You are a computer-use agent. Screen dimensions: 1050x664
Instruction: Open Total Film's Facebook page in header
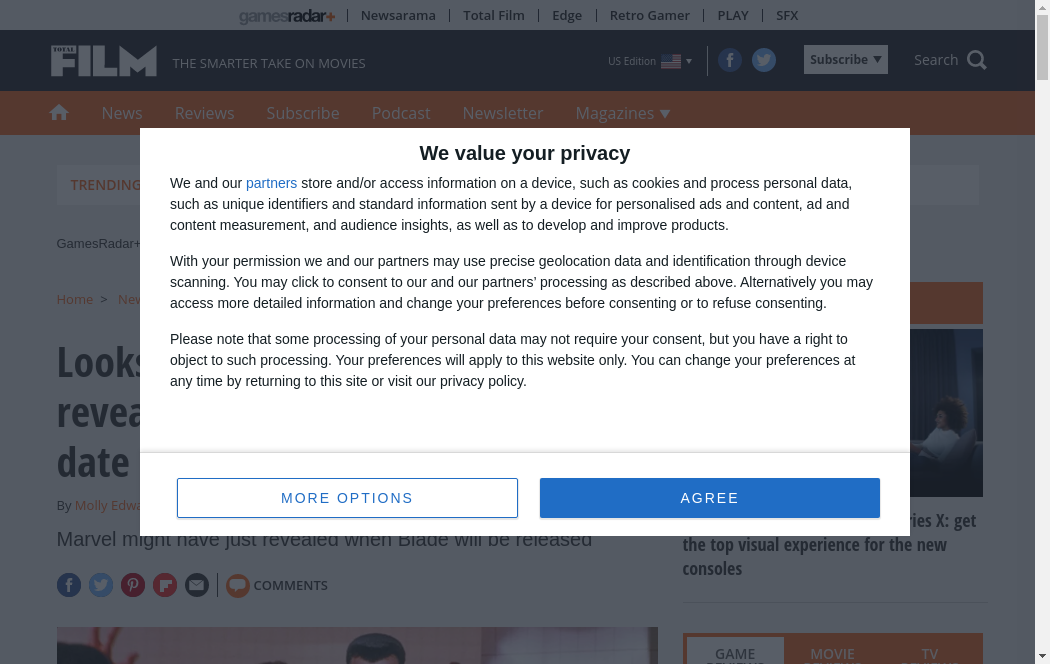point(730,61)
